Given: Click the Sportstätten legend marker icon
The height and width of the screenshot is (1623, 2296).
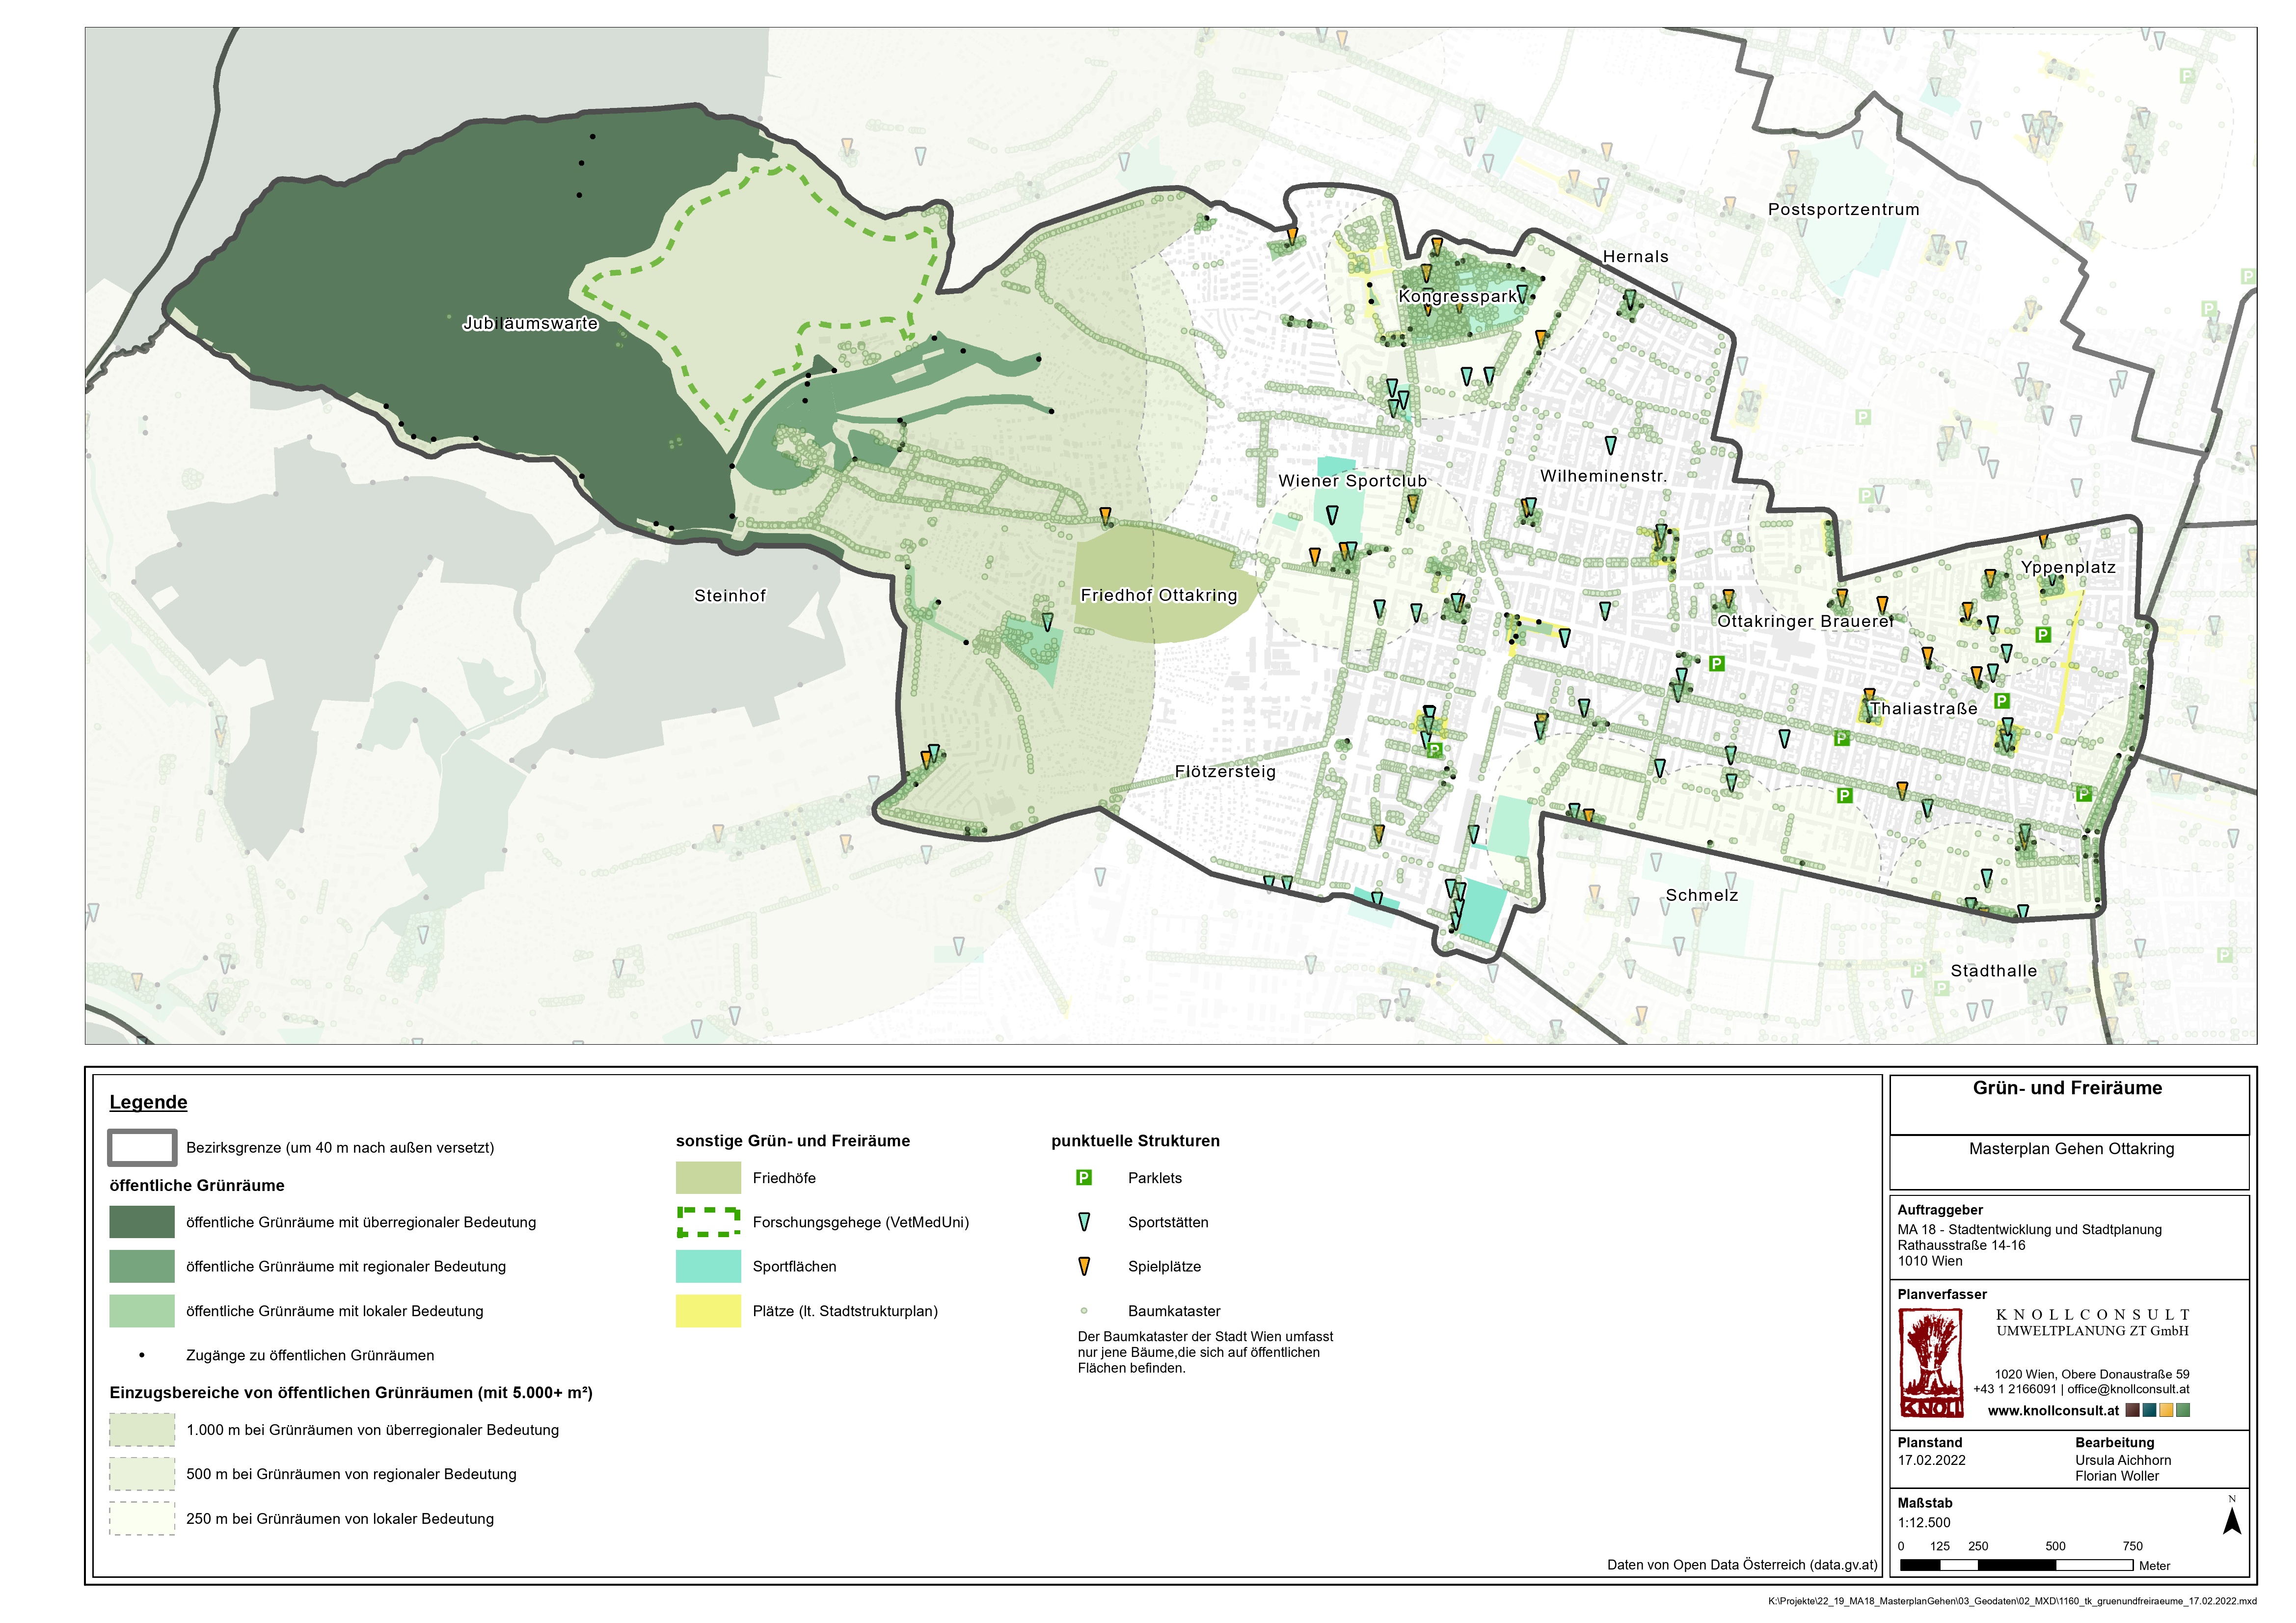Looking at the screenshot, I should tap(1083, 1222).
